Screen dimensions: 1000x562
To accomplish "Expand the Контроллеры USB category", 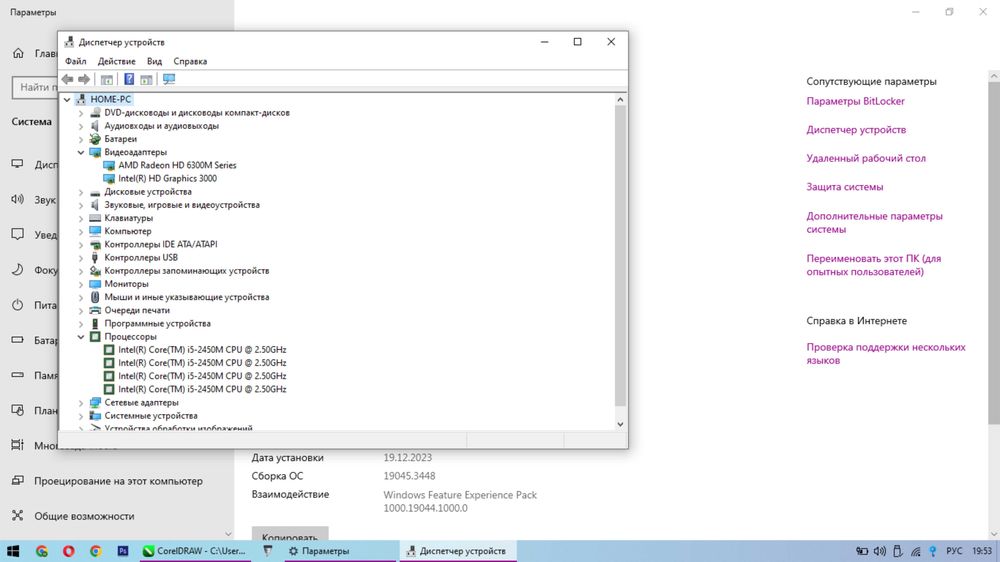I will (x=81, y=258).
